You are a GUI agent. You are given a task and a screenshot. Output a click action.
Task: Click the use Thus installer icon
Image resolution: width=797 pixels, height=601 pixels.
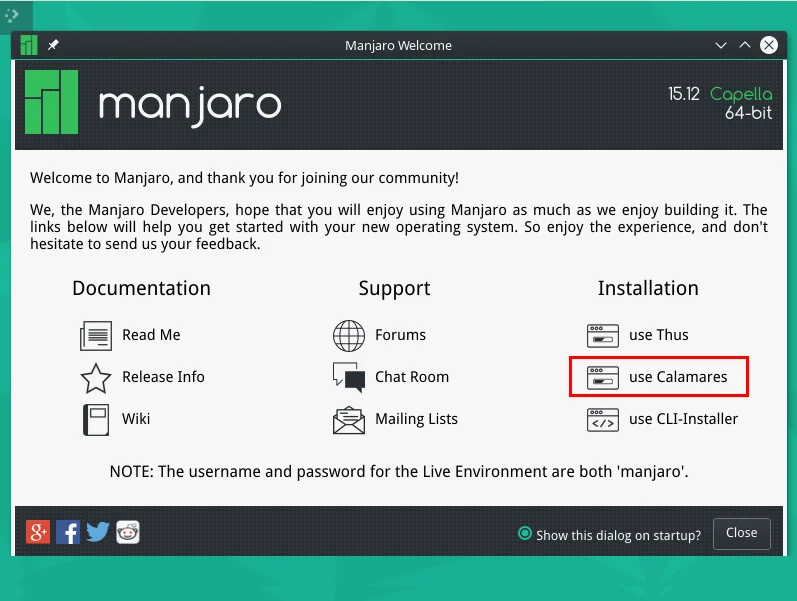pos(603,336)
